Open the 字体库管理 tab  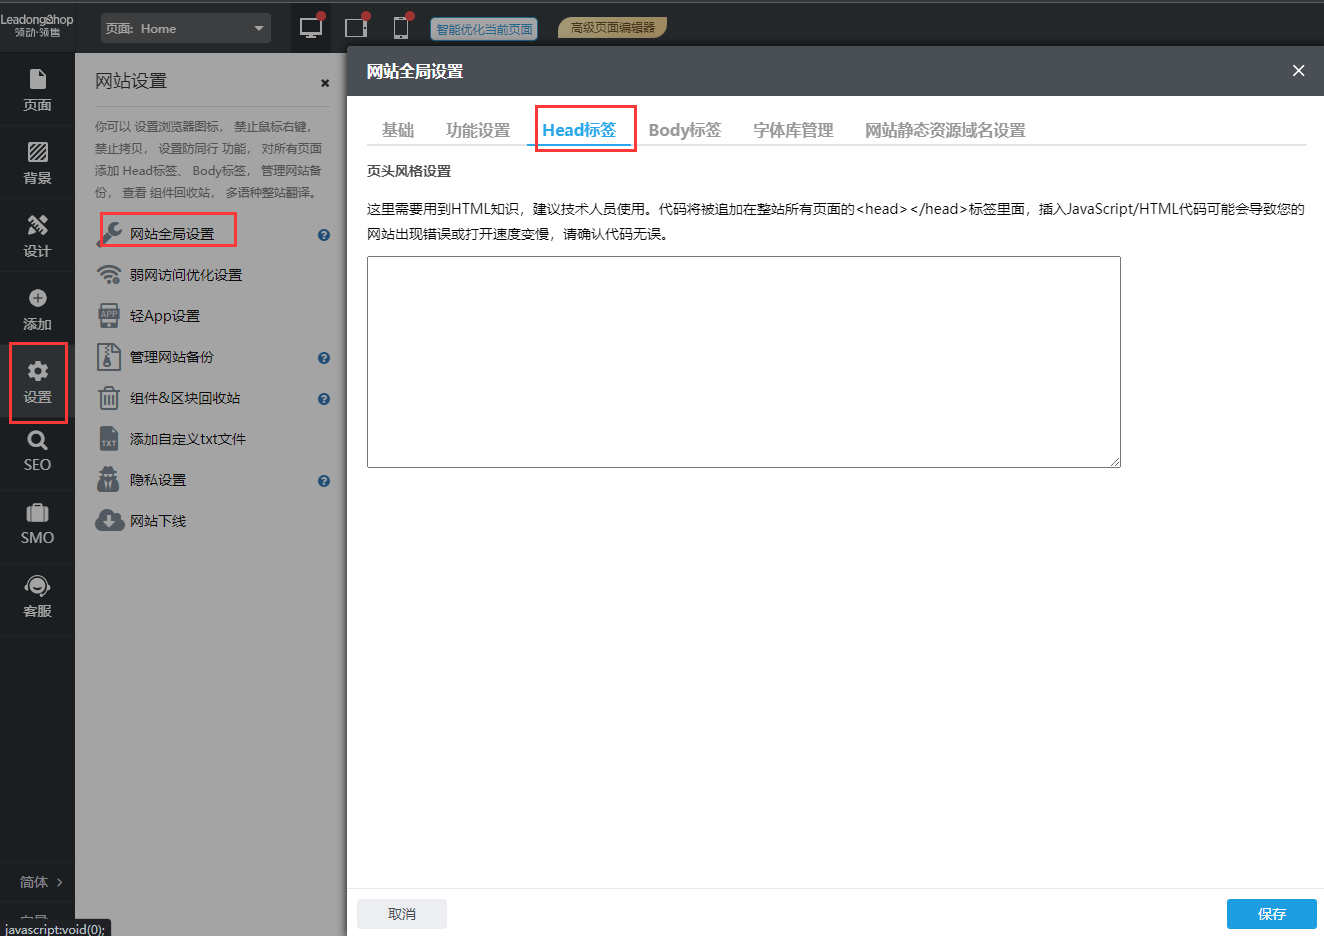point(792,130)
